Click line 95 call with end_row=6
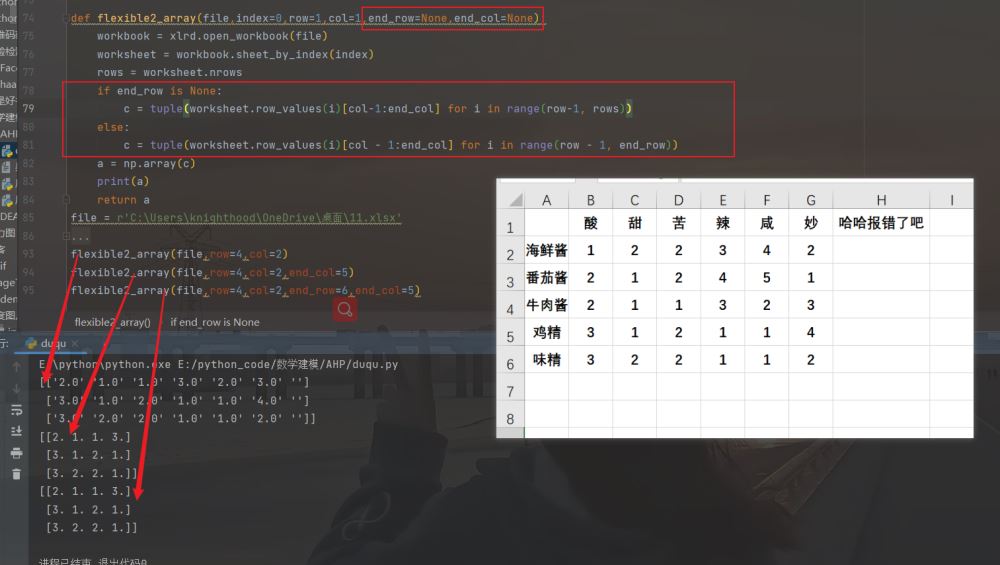This screenshot has height=565, width=1000. pos(246,290)
